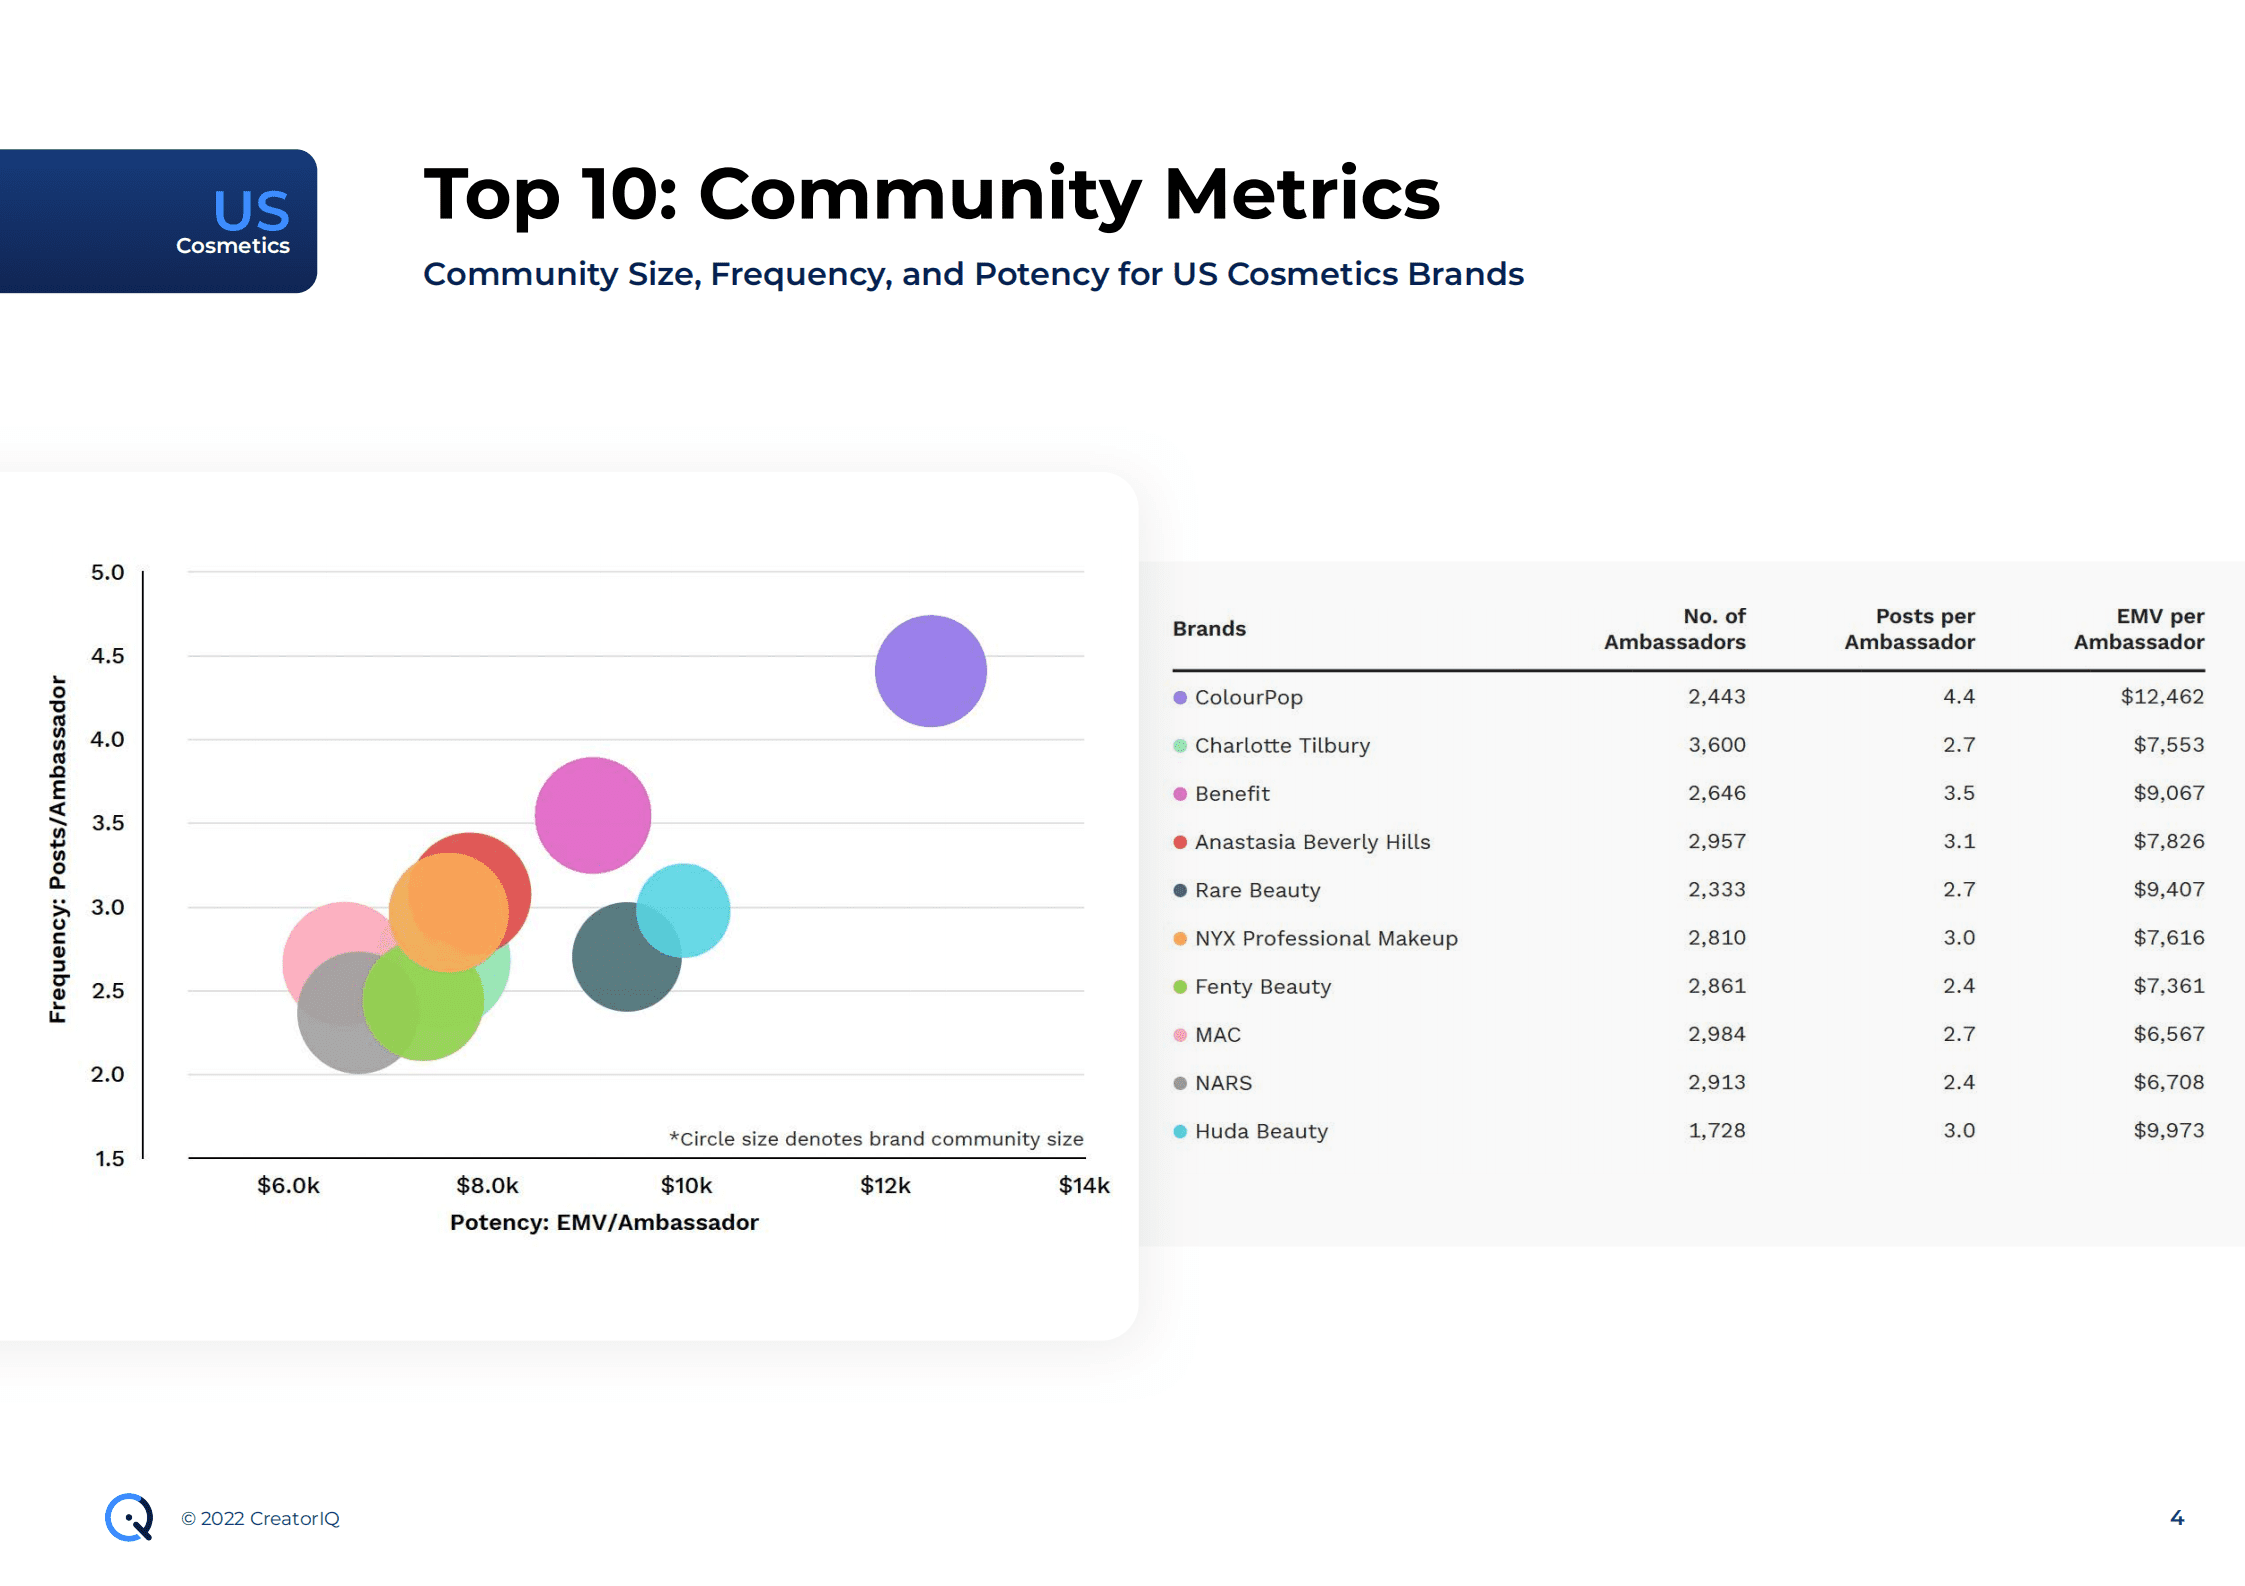Click the CreatorIQ logo icon
This screenshot has height=1586, width=2245.
(x=129, y=1517)
